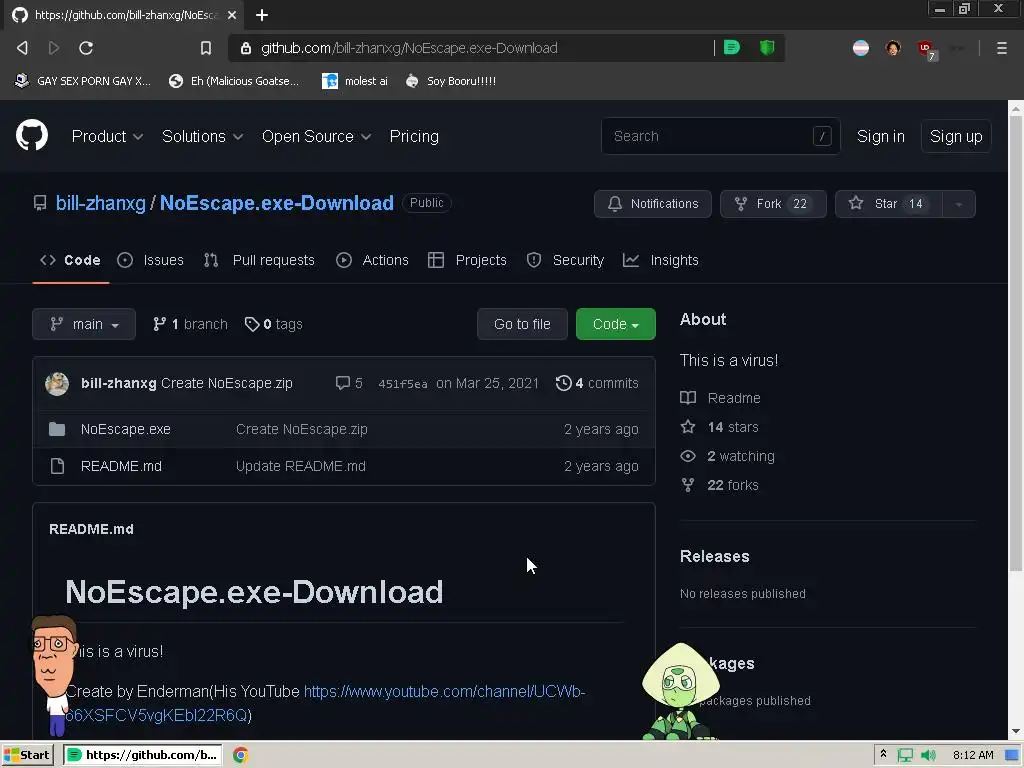Viewport: 1024px width, 768px height.
Task: Click the GitHub taskbar window button
Action: tap(143, 755)
